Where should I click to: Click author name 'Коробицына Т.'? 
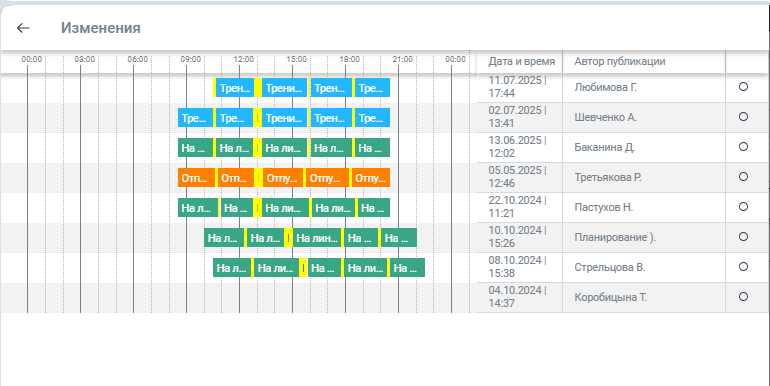tap(610, 297)
